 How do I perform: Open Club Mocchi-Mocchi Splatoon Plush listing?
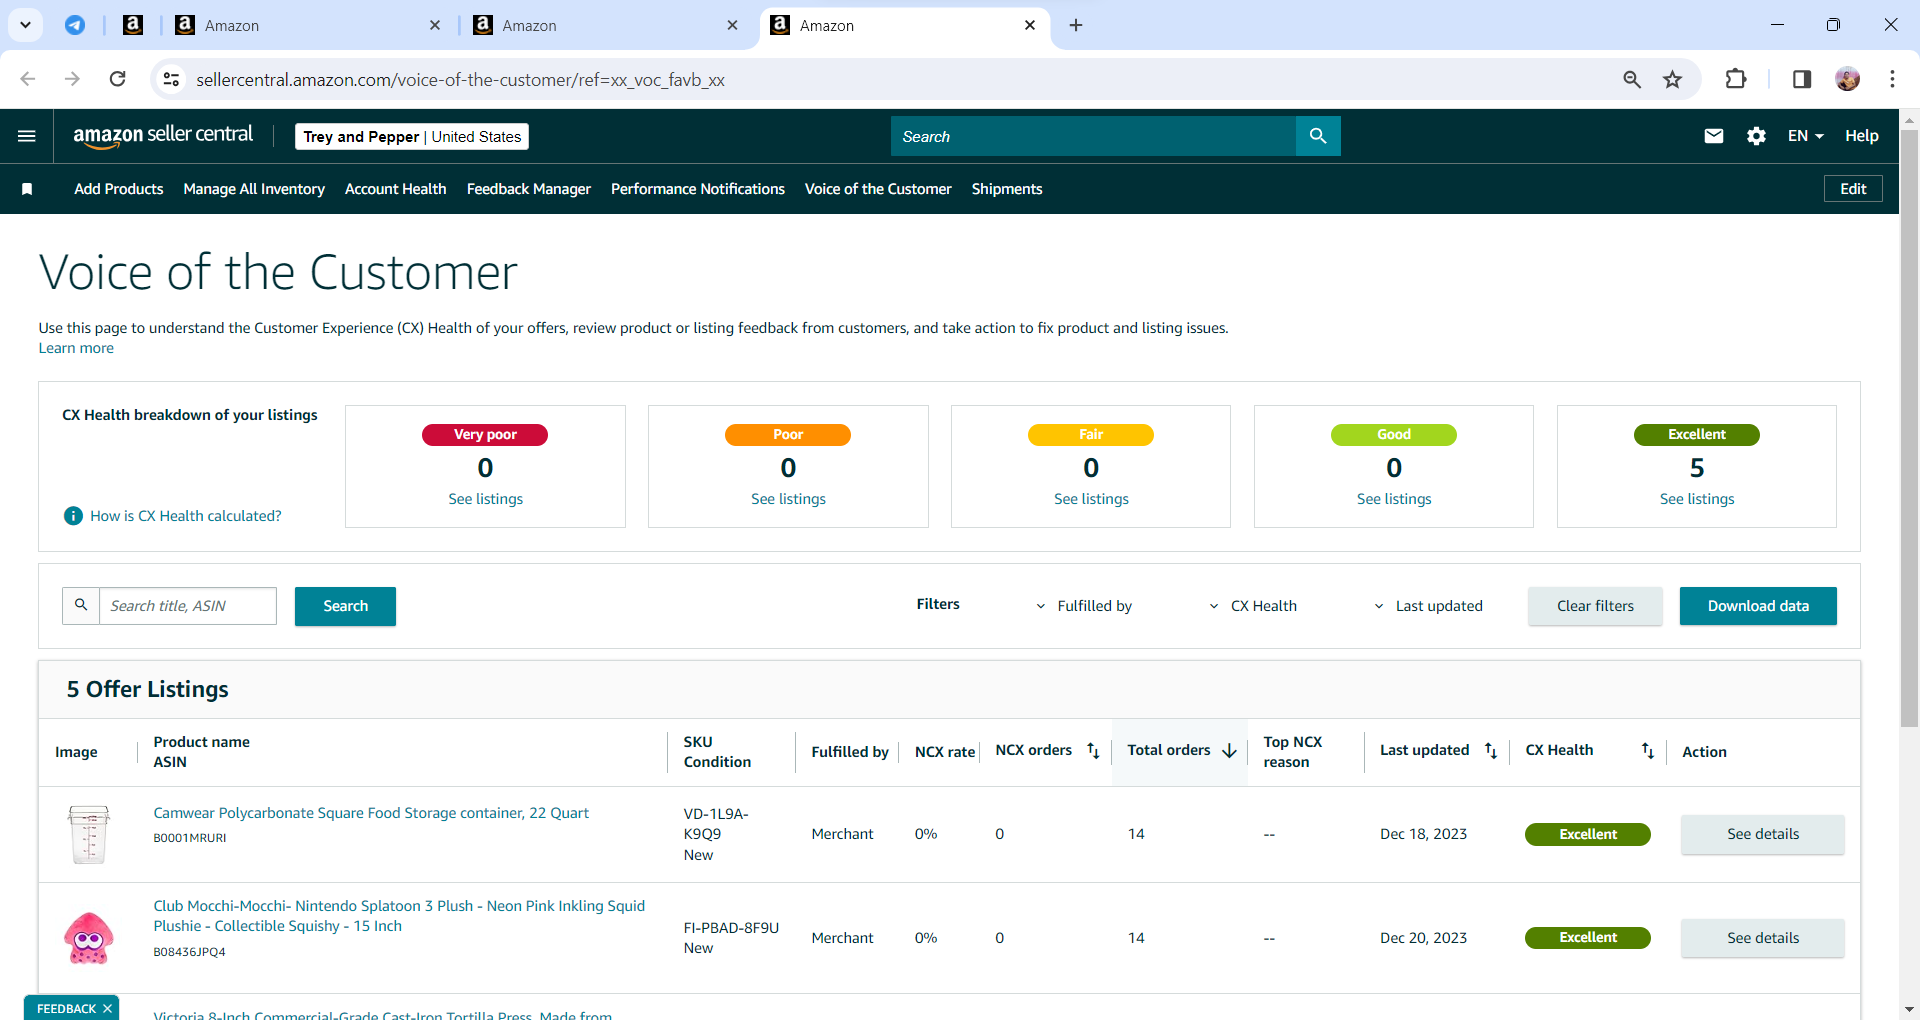[399, 916]
